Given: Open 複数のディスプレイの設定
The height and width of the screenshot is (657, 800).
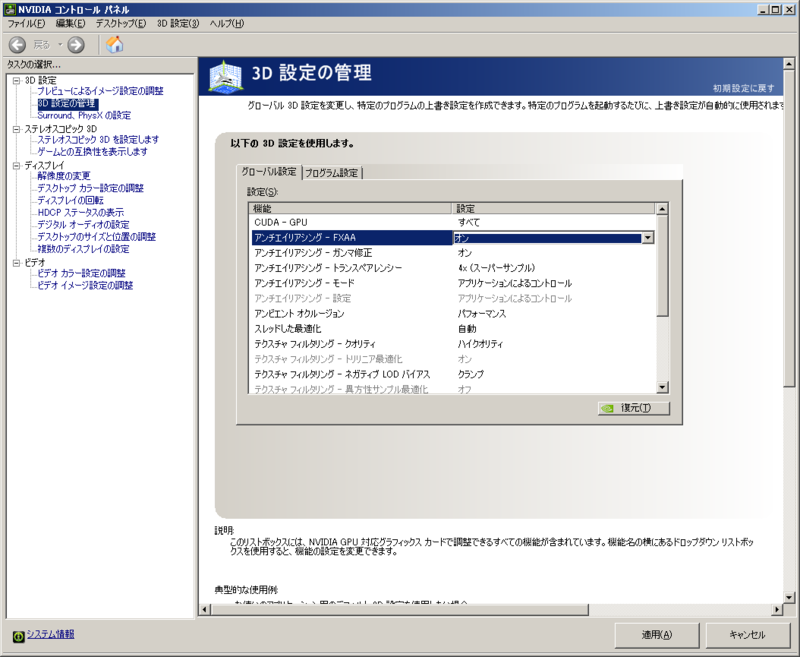Looking at the screenshot, I should point(83,249).
